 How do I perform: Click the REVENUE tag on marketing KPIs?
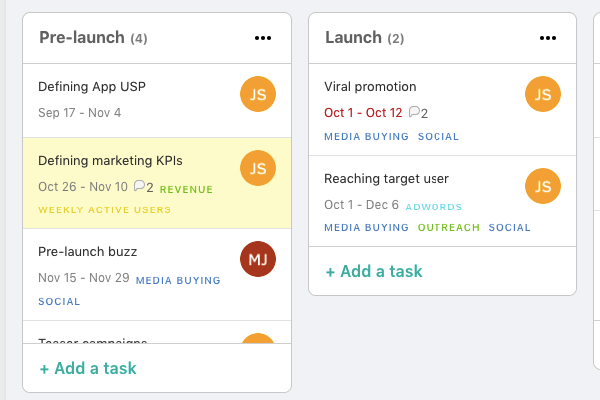[x=186, y=189]
